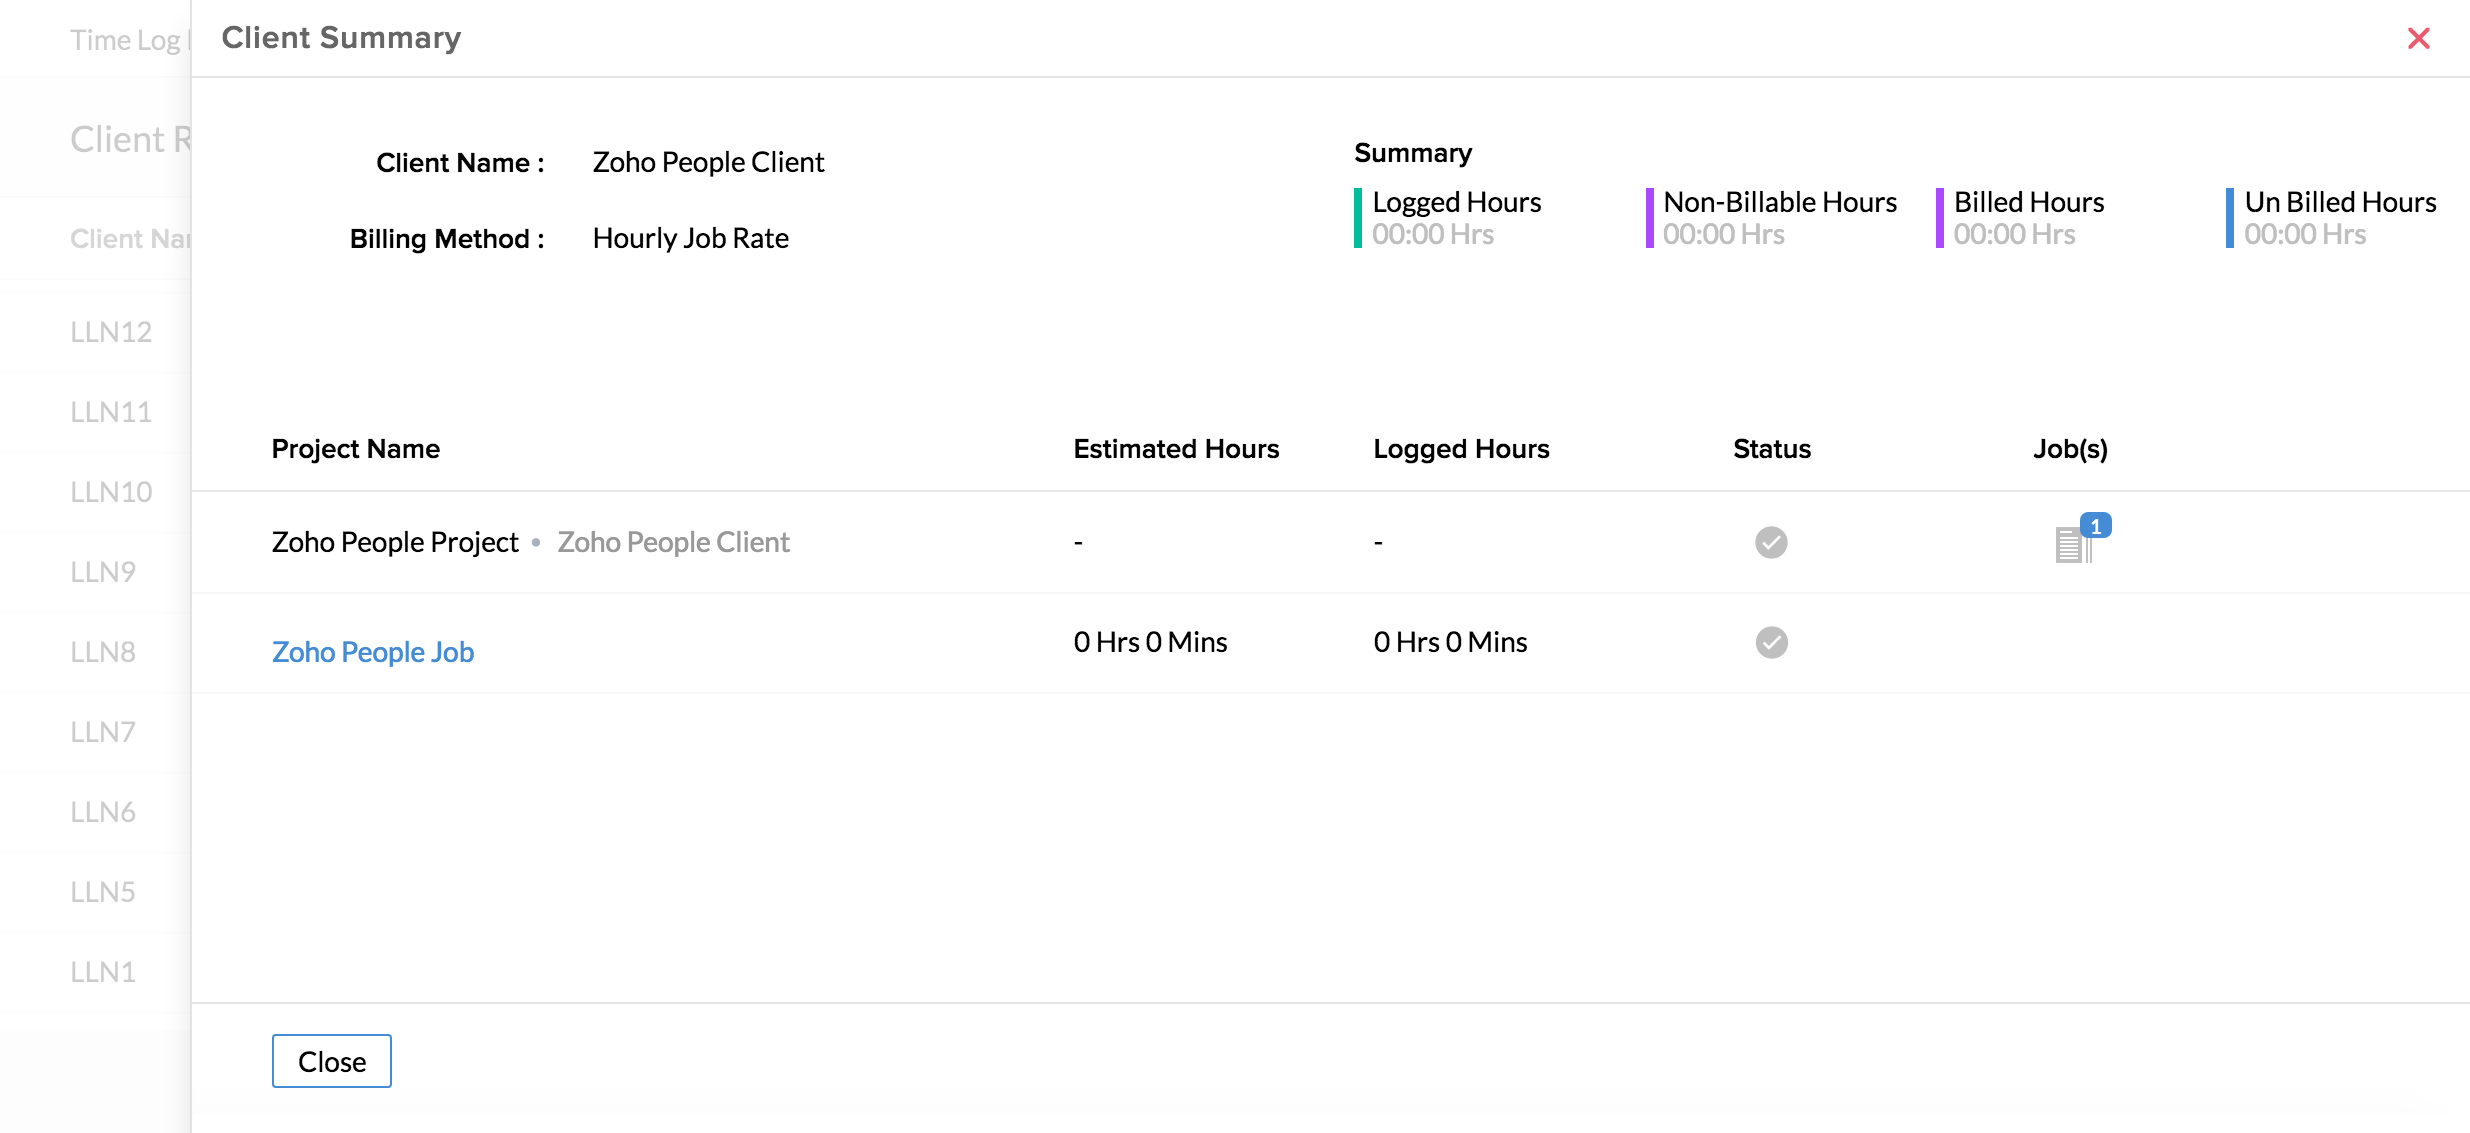Screen dimensions: 2470x1133
Task: Click the Time Log tab label
Action: click(125, 40)
